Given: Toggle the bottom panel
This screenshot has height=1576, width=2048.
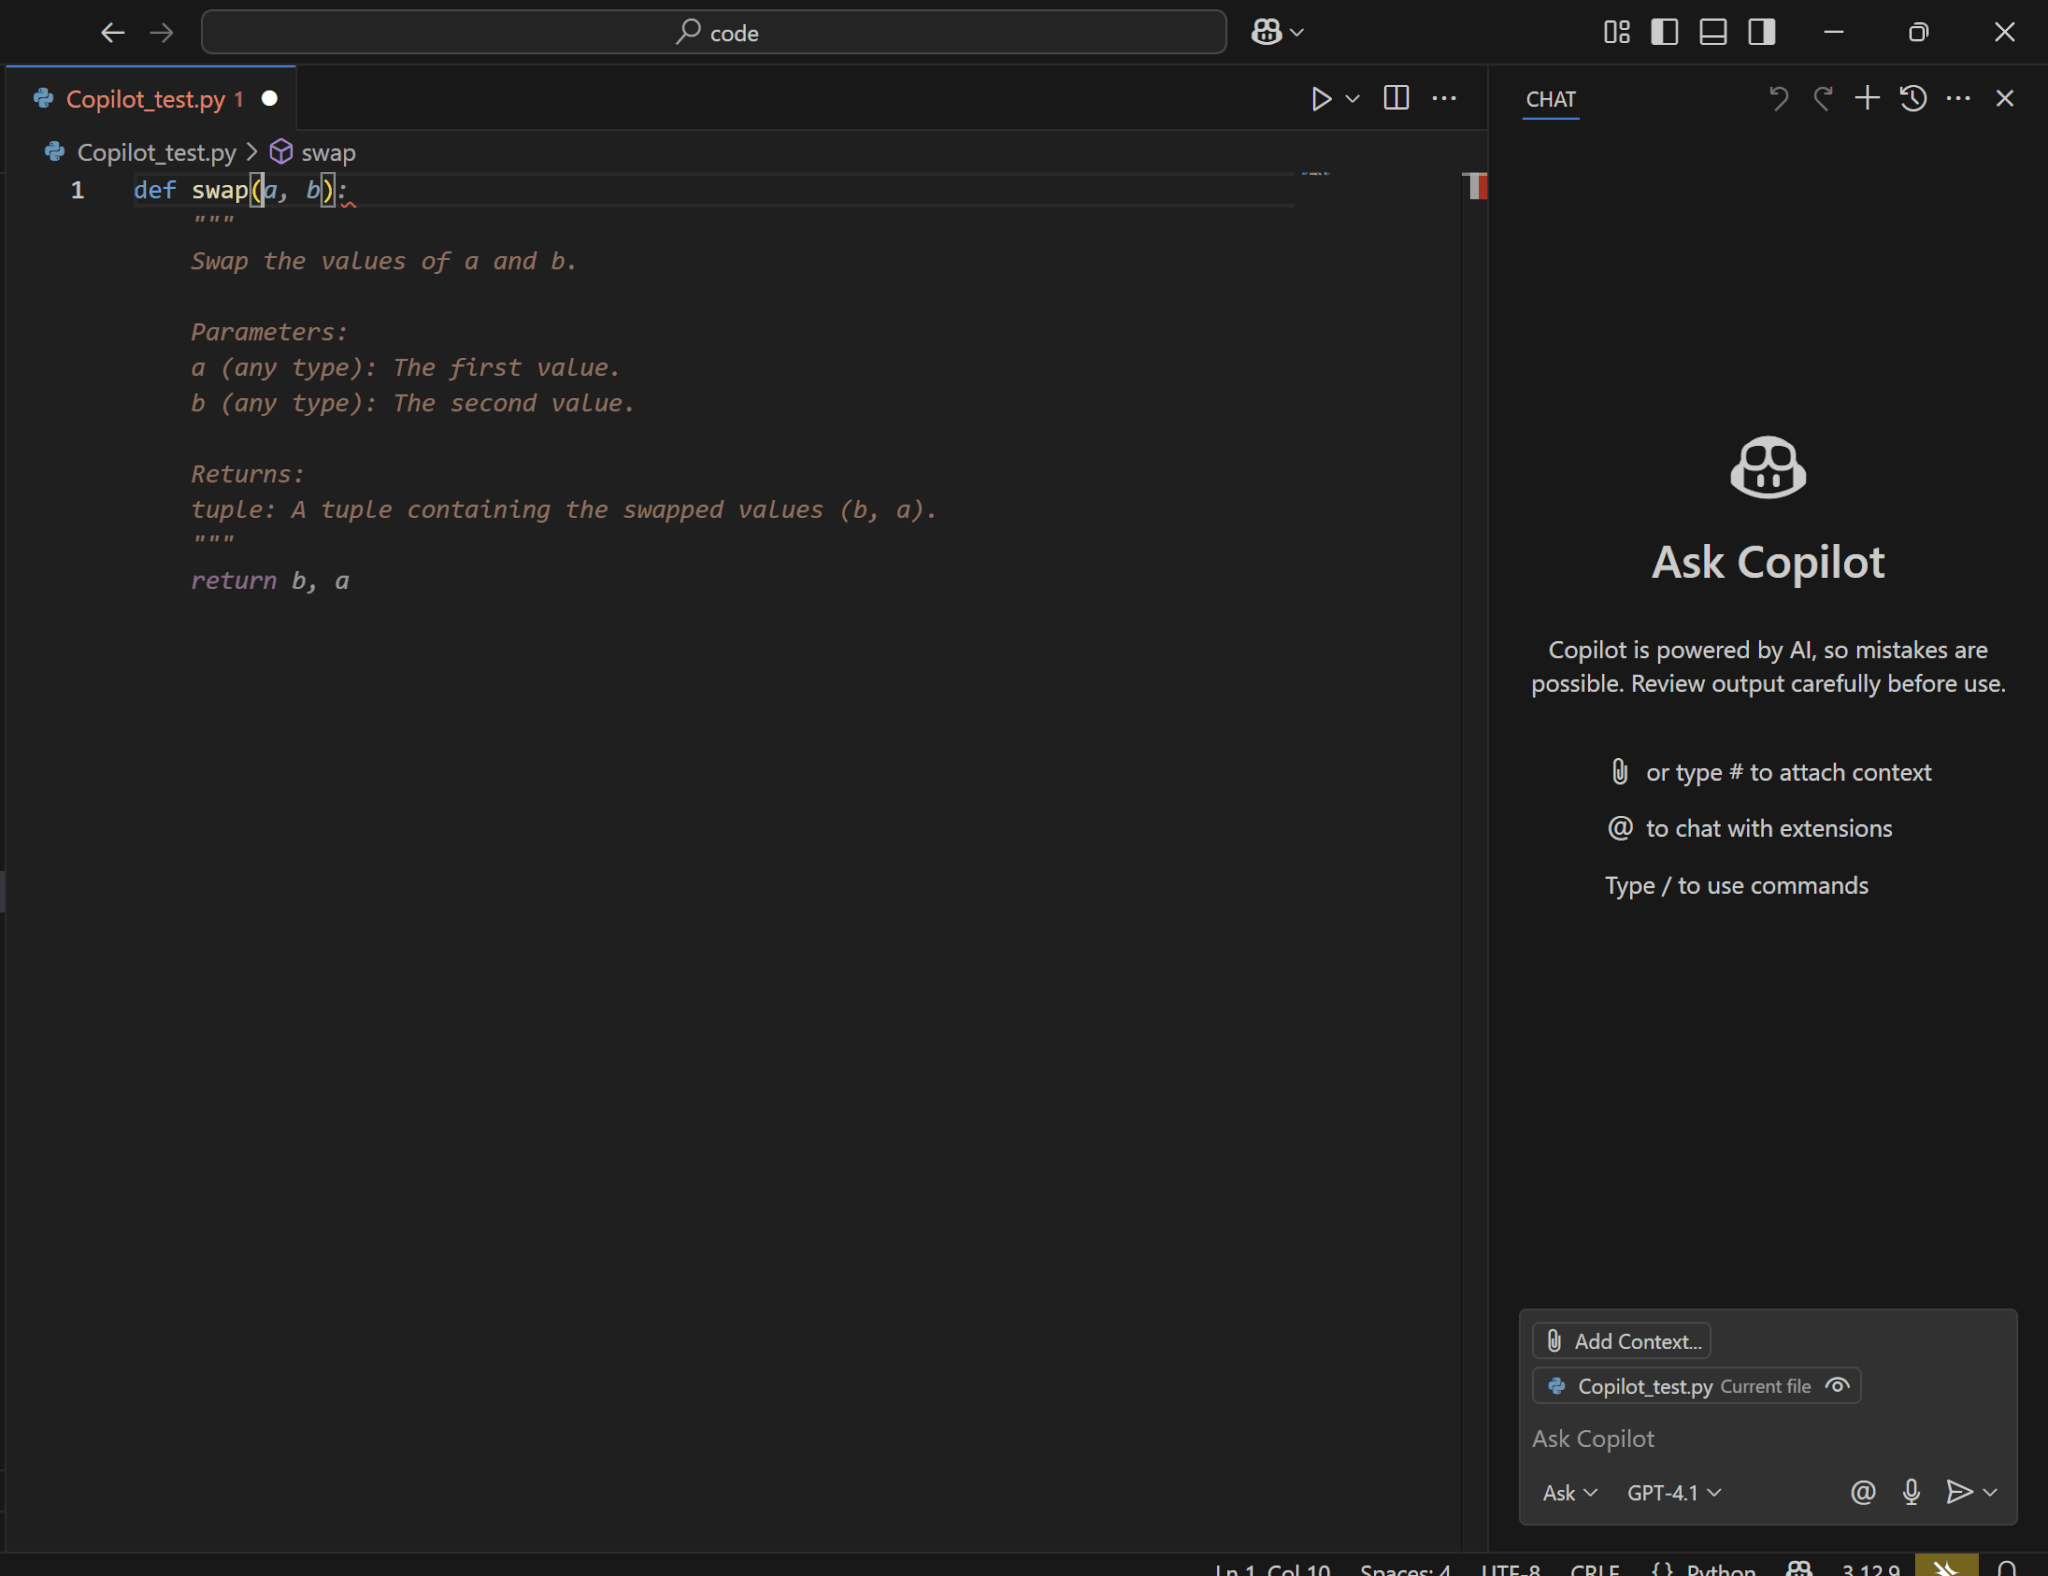Looking at the screenshot, I should tap(1713, 33).
